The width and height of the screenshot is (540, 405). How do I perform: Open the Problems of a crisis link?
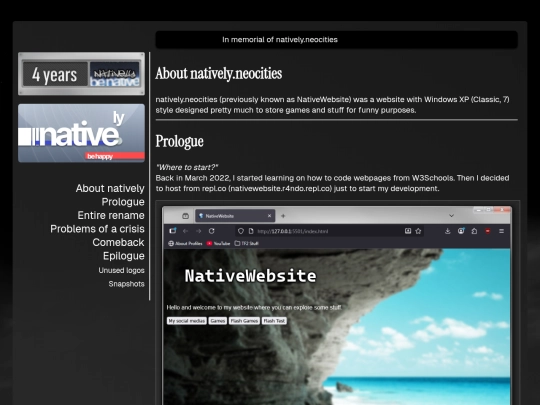coord(97,229)
